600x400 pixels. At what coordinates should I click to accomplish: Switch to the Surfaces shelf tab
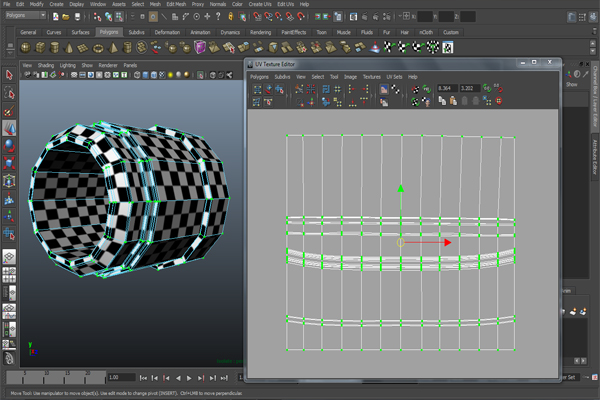click(x=80, y=32)
